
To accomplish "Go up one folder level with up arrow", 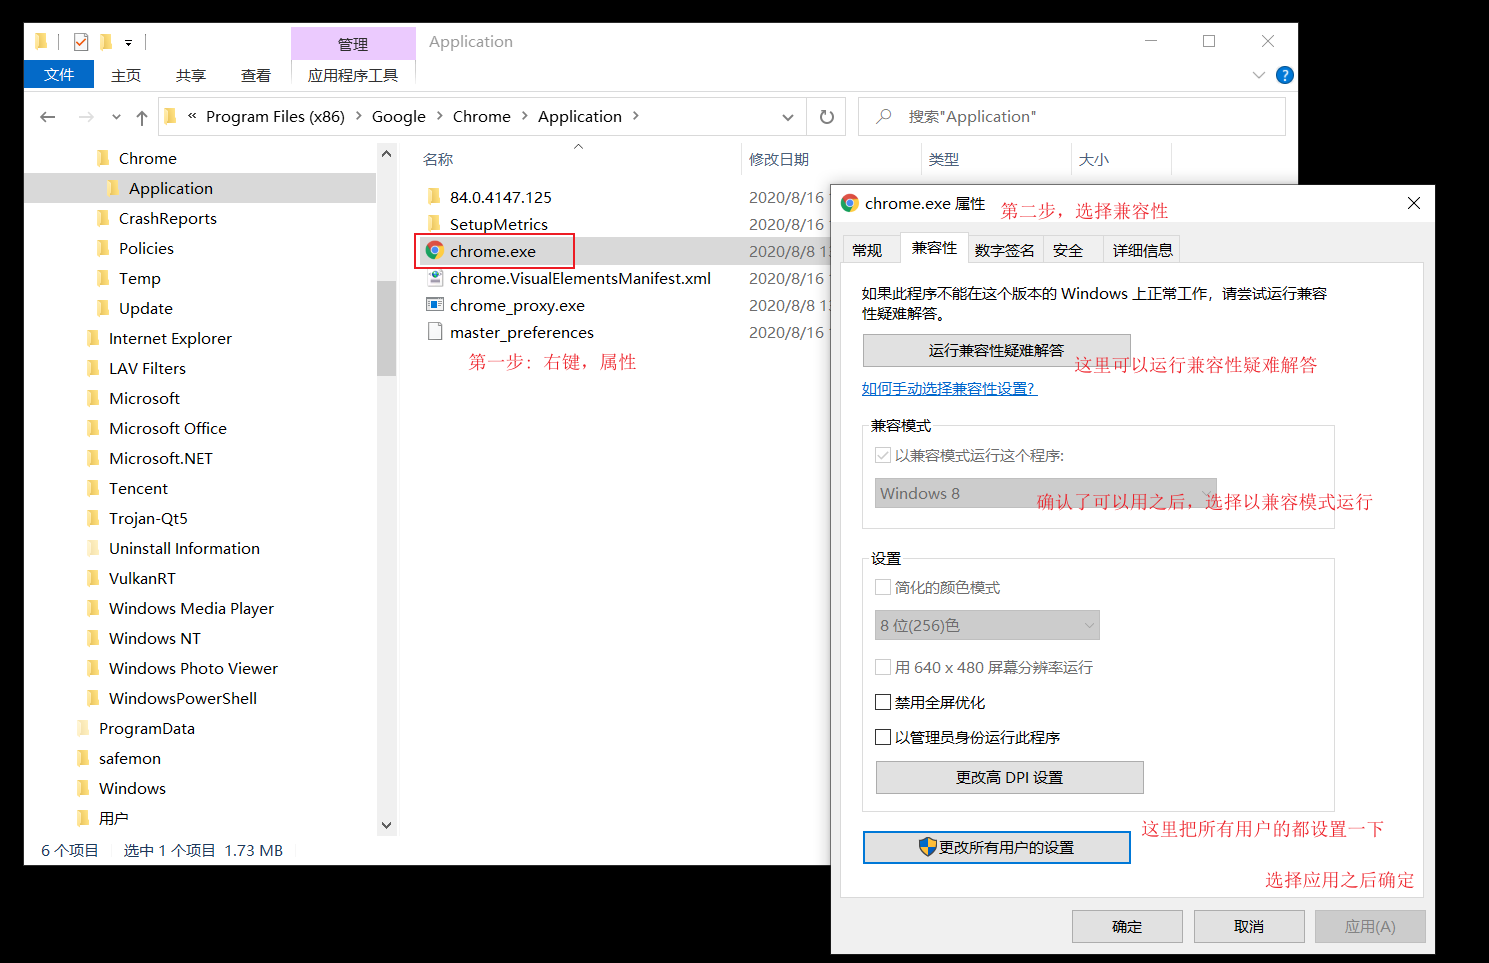I will [142, 117].
